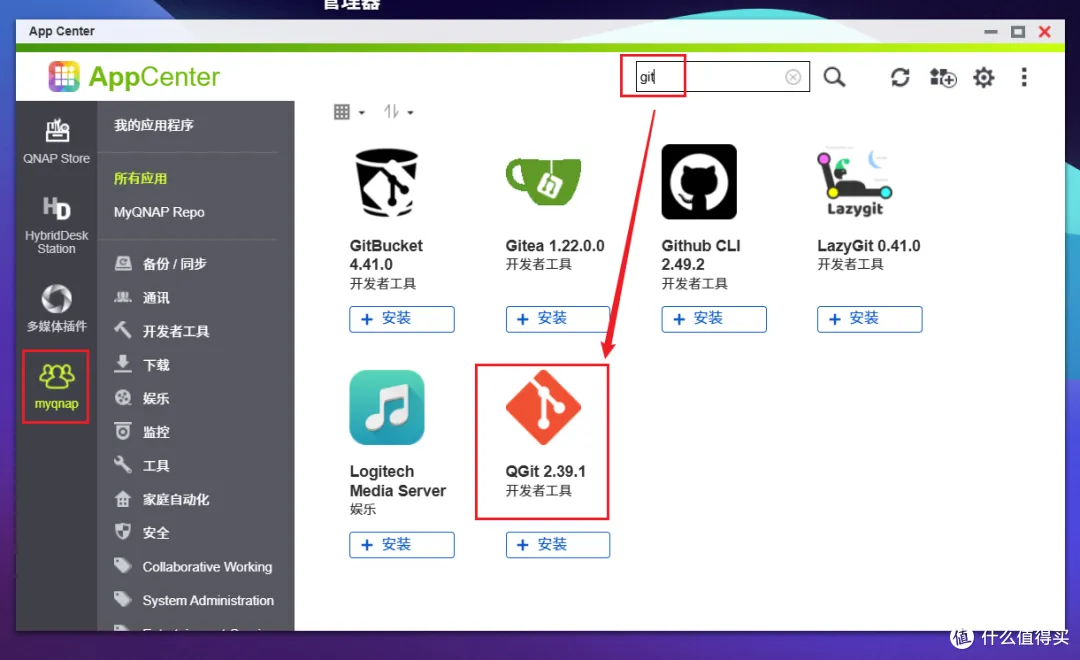The width and height of the screenshot is (1080, 660).
Task: Select 所有应用 category
Action: pos(141,178)
